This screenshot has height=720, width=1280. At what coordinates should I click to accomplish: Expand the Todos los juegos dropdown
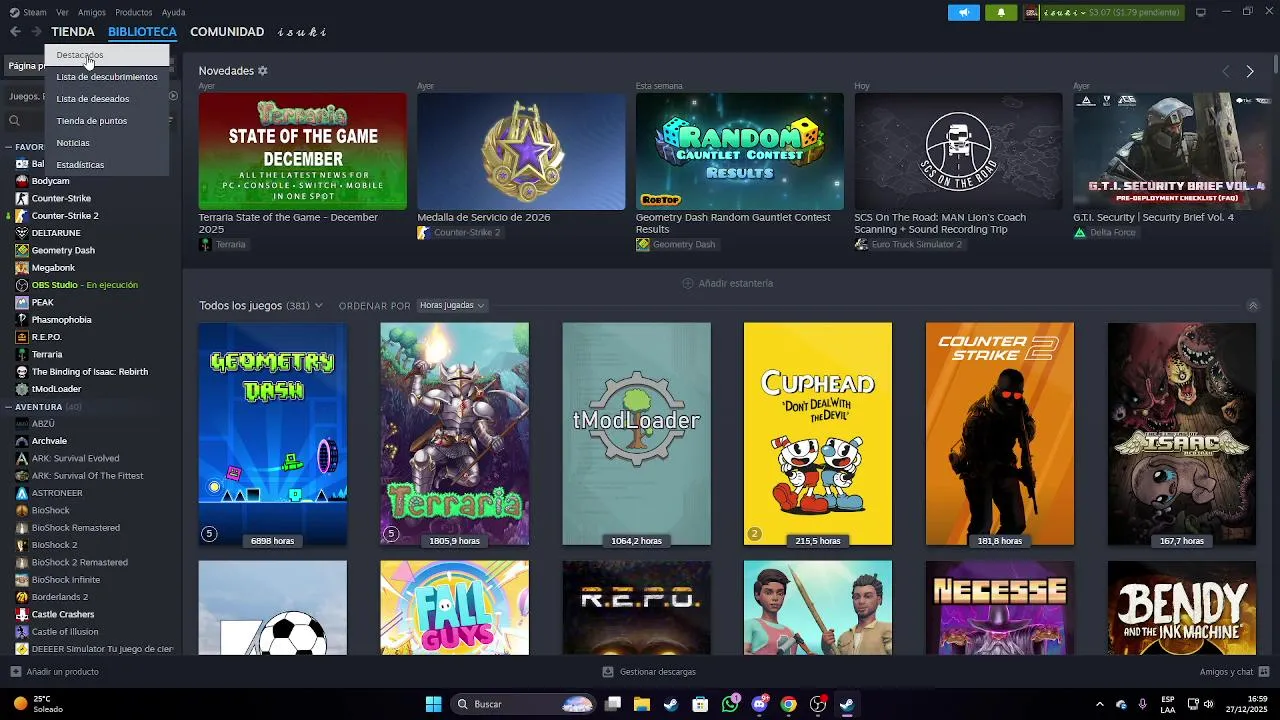pyautogui.click(x=319, y=305)
